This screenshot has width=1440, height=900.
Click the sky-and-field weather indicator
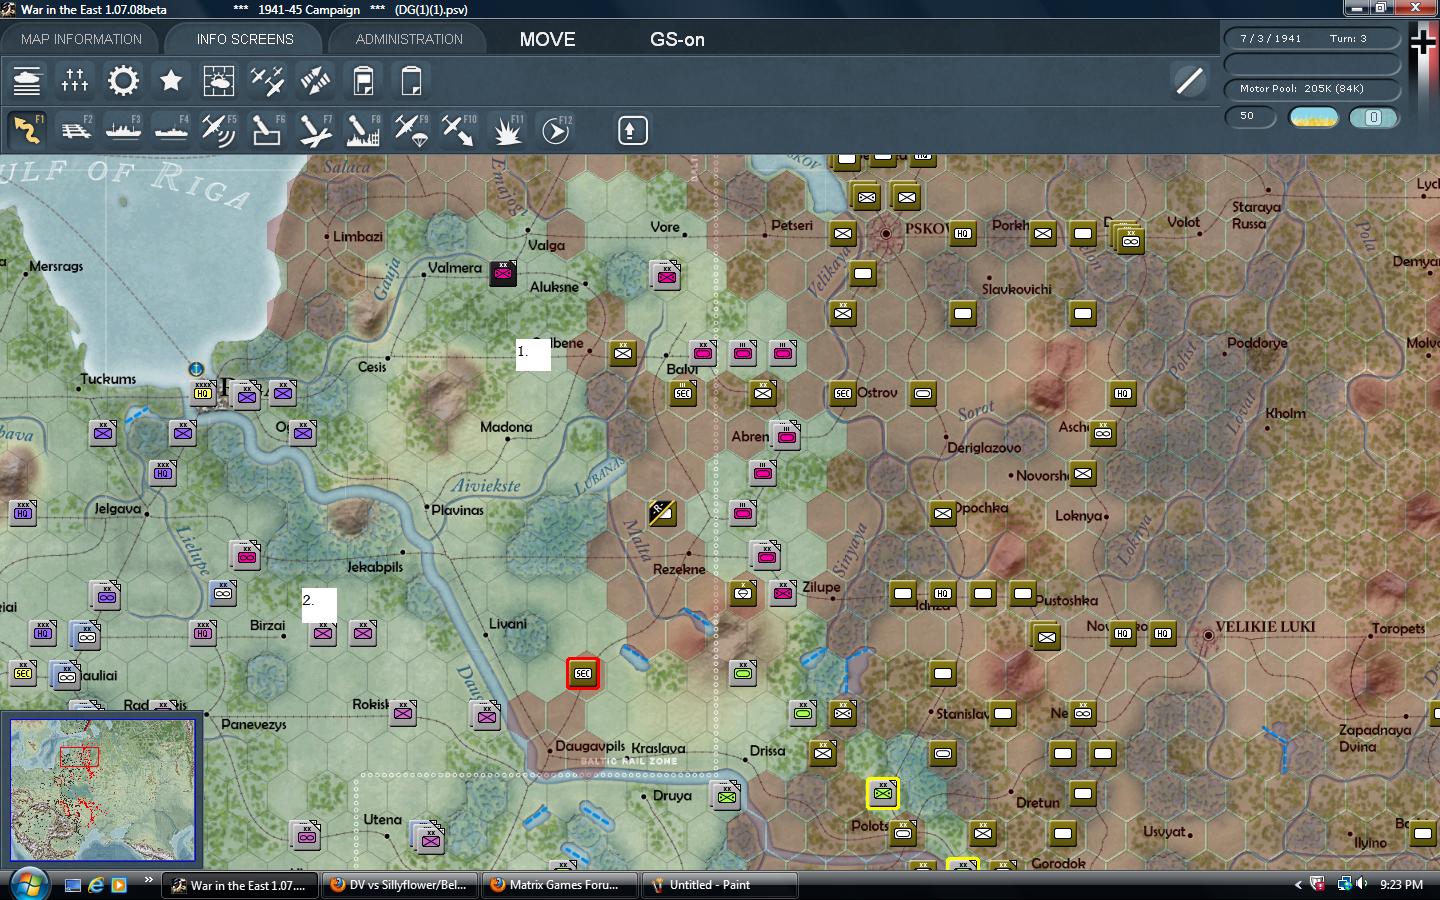tap(1313, 117)
